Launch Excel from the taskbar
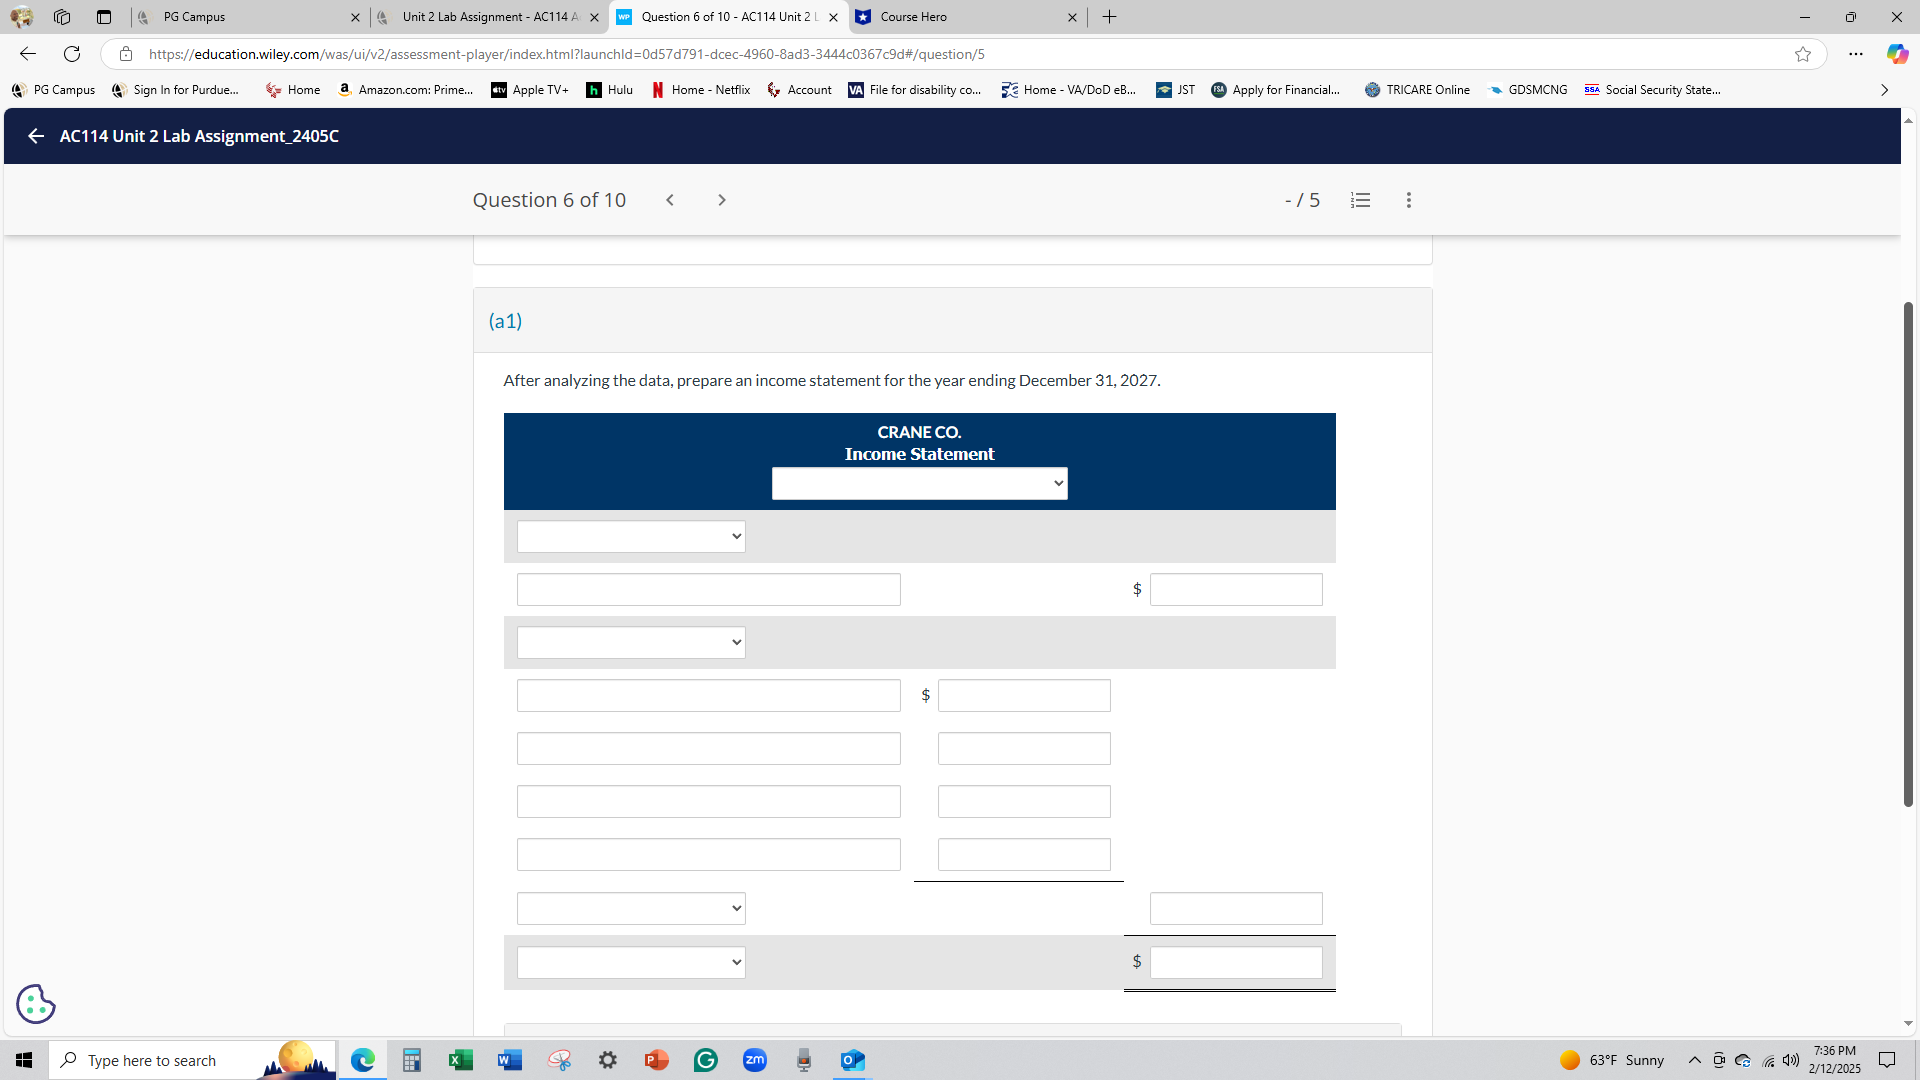Screen dimensions: 1920x1080 tap(460, 1060)
